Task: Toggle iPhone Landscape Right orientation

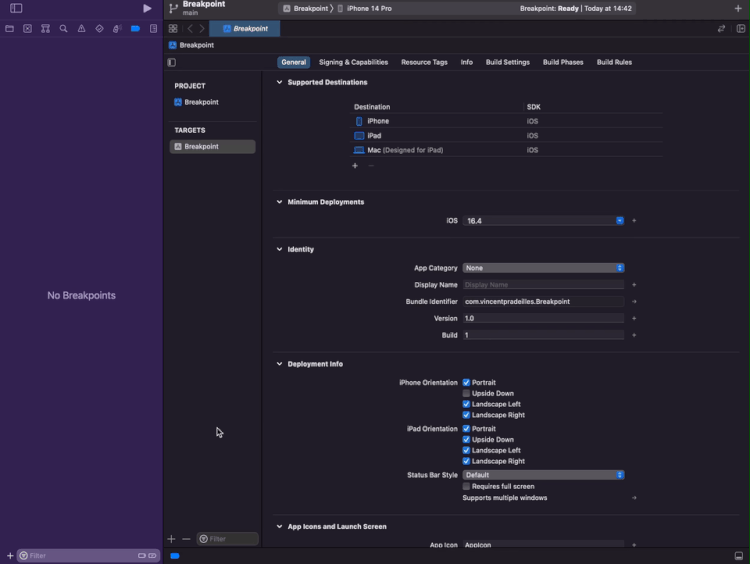Action: (x=466, y=415)
